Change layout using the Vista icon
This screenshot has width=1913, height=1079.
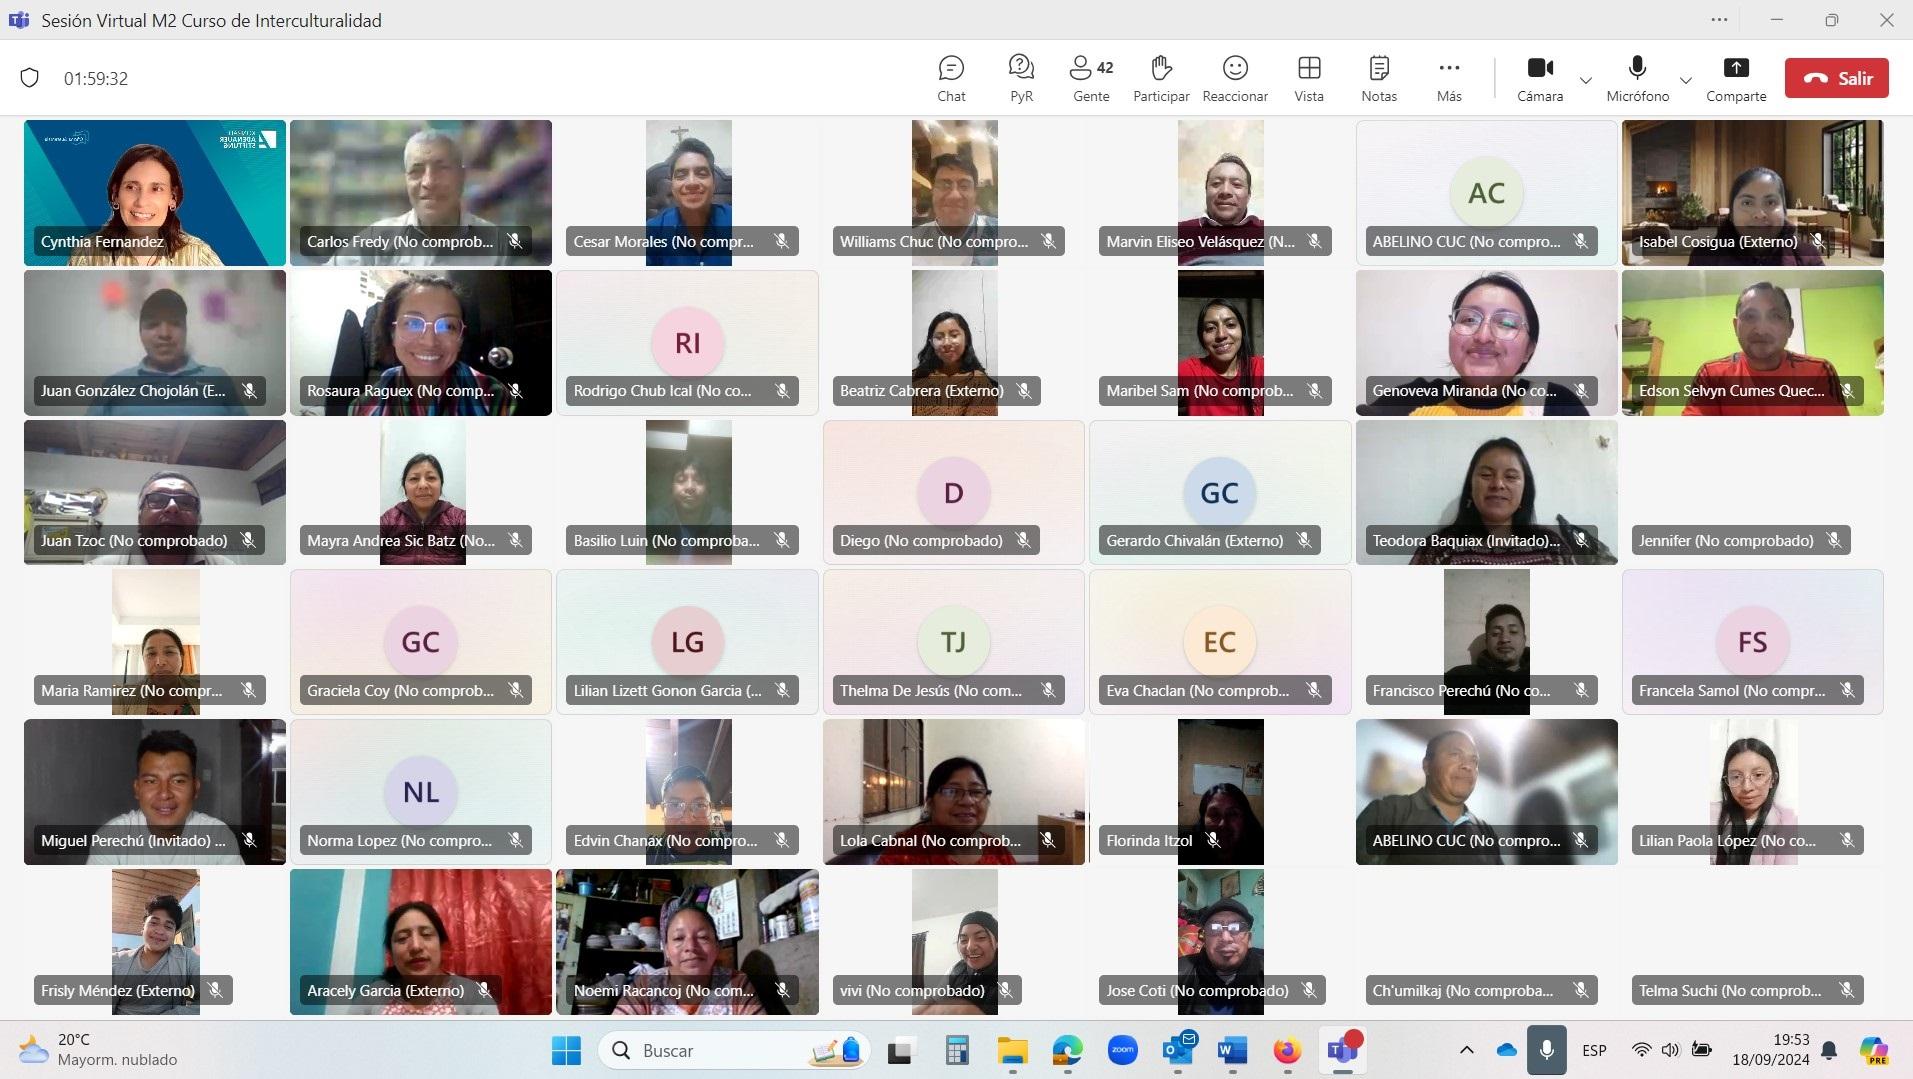coord(1308,78)
